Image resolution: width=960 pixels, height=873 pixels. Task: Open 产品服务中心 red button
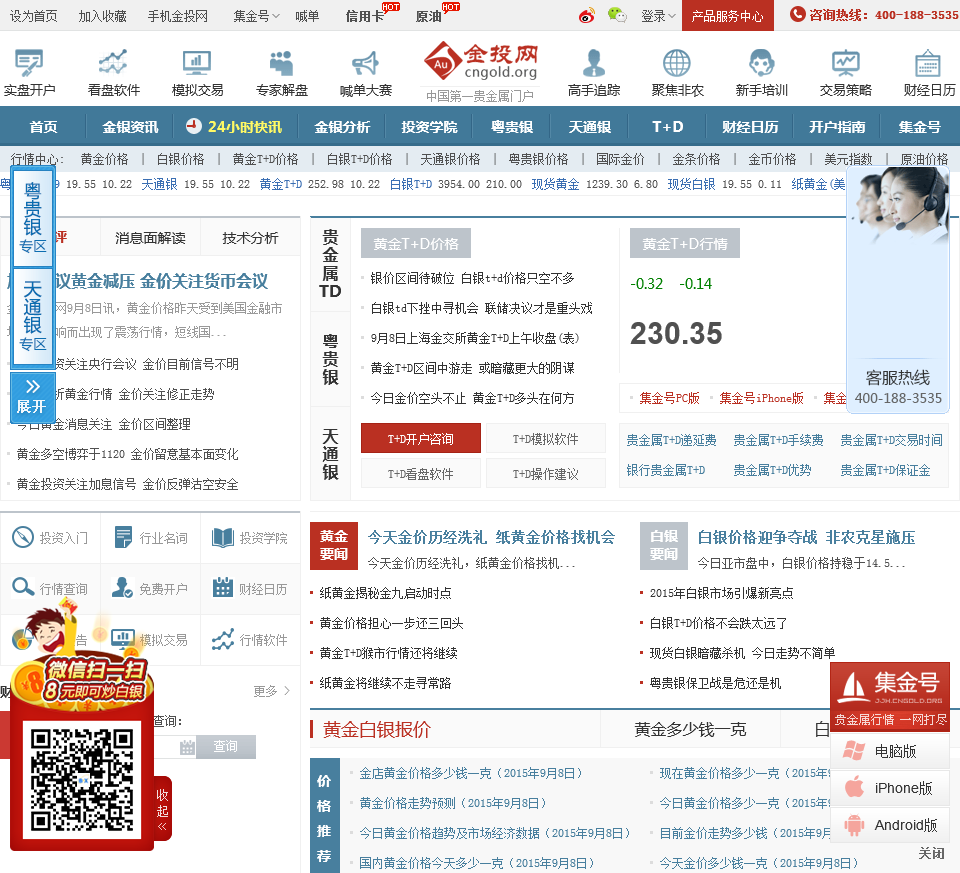click(x=727, y=16)
